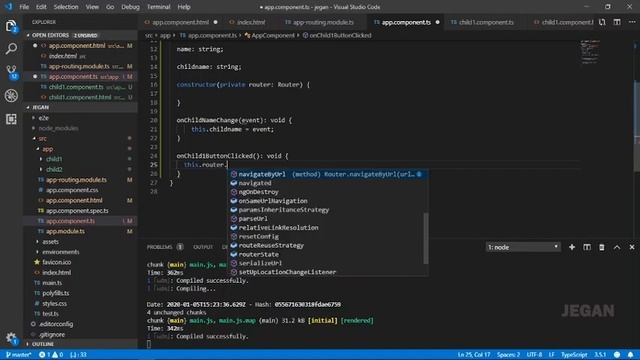Show more info for navigateByUrl suggestion
The image size is (640, 360).
419,174
